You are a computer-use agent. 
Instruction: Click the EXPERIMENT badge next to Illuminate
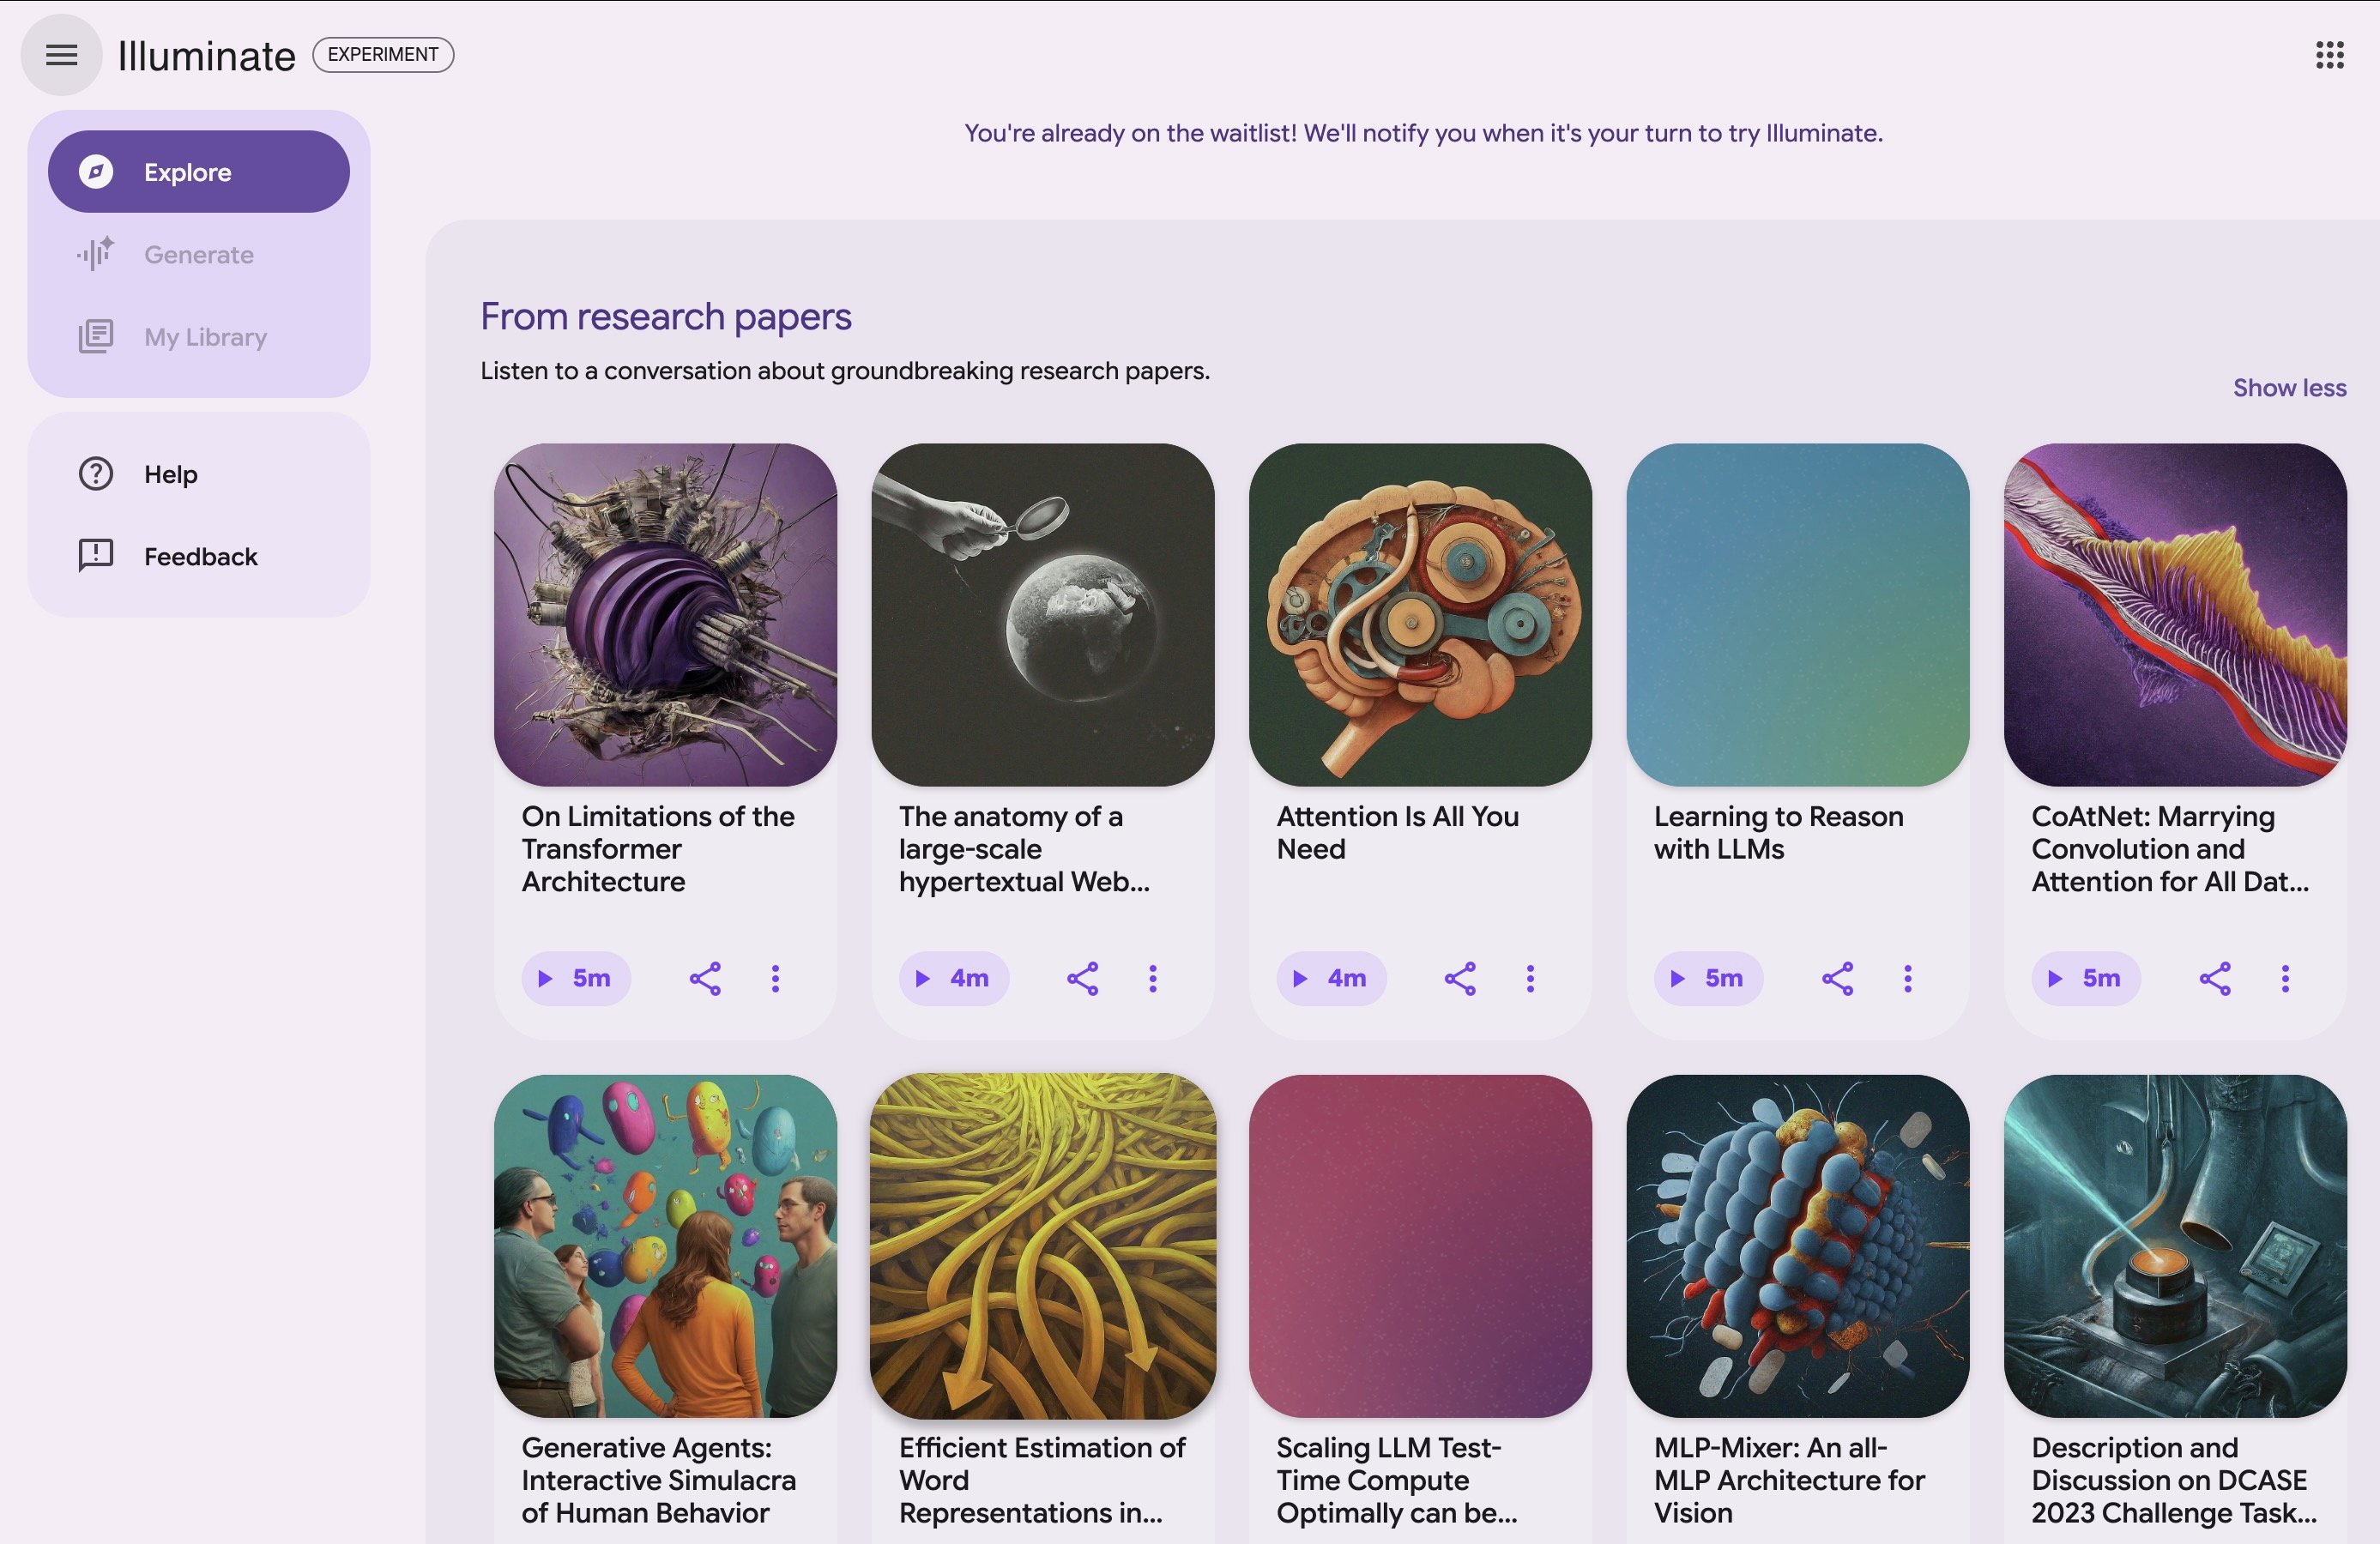pos(382,55)
